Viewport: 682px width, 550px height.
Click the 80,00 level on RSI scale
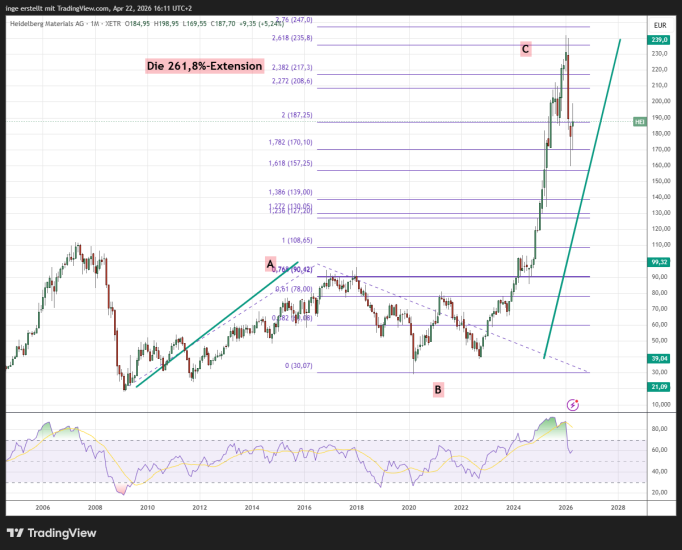pos(659,429)
